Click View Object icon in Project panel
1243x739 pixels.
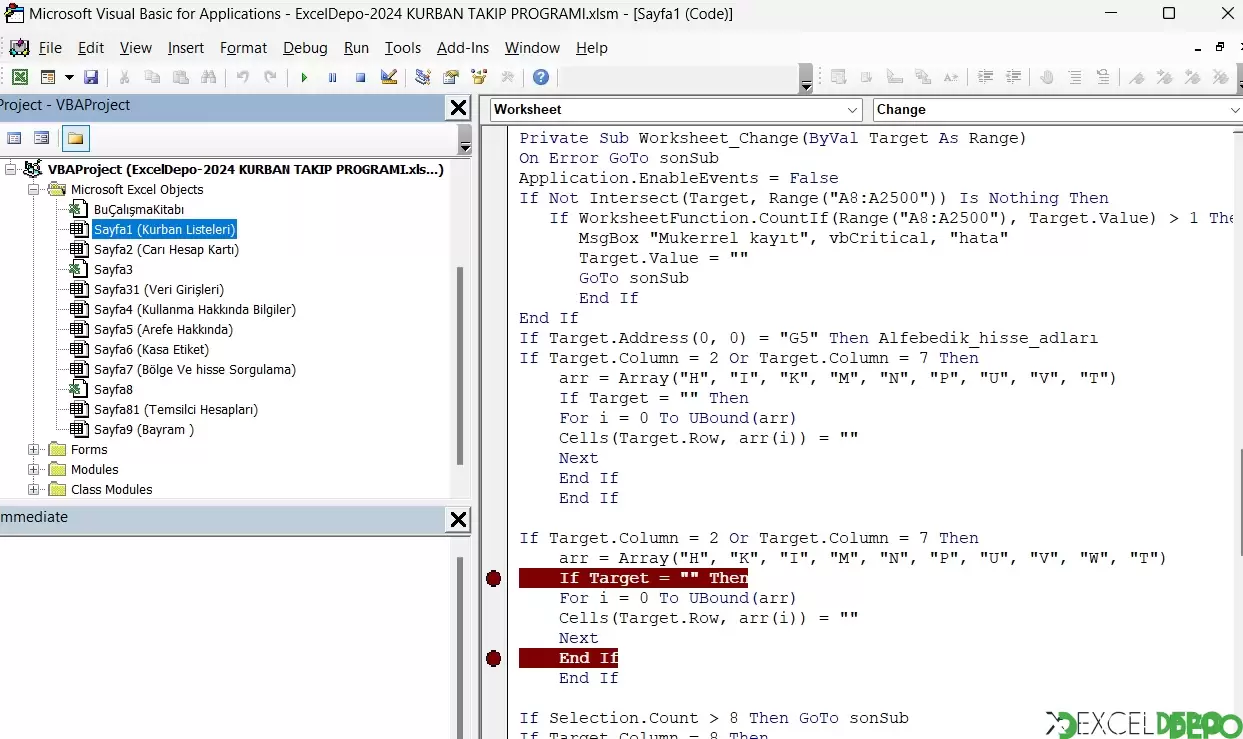pos(42,138)
